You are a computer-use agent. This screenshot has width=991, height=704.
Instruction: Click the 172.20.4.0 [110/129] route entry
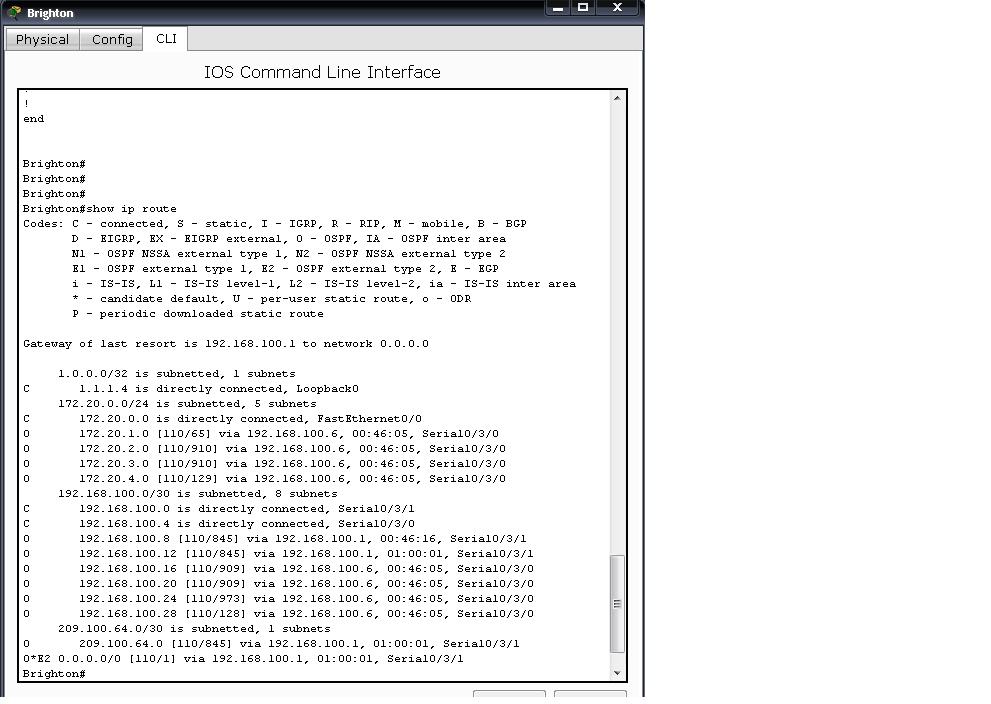tap(264, 478)
